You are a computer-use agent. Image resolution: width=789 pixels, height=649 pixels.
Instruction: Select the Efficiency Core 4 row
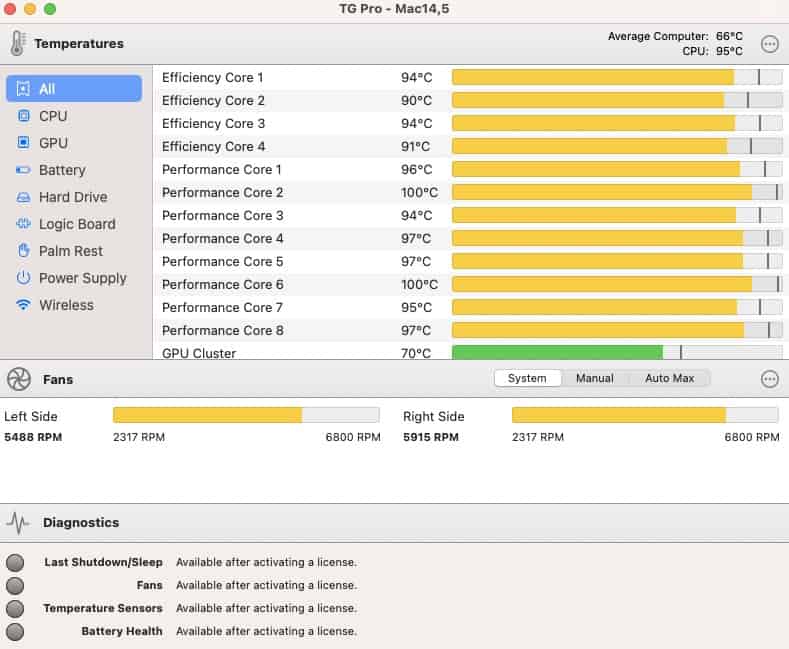coord(470,146)
